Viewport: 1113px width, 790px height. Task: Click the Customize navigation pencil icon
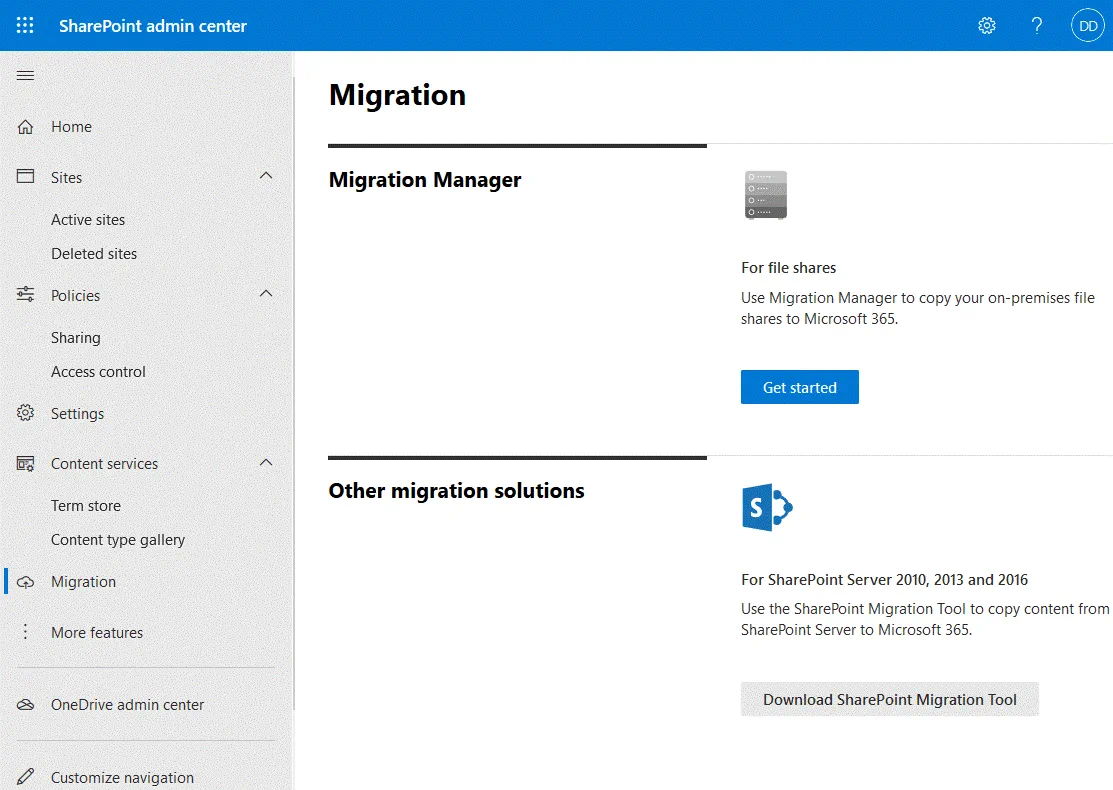point(25,776)
